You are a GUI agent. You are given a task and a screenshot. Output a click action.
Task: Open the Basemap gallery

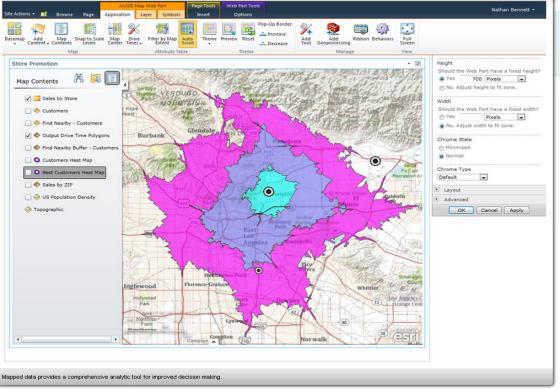point(15,33)
